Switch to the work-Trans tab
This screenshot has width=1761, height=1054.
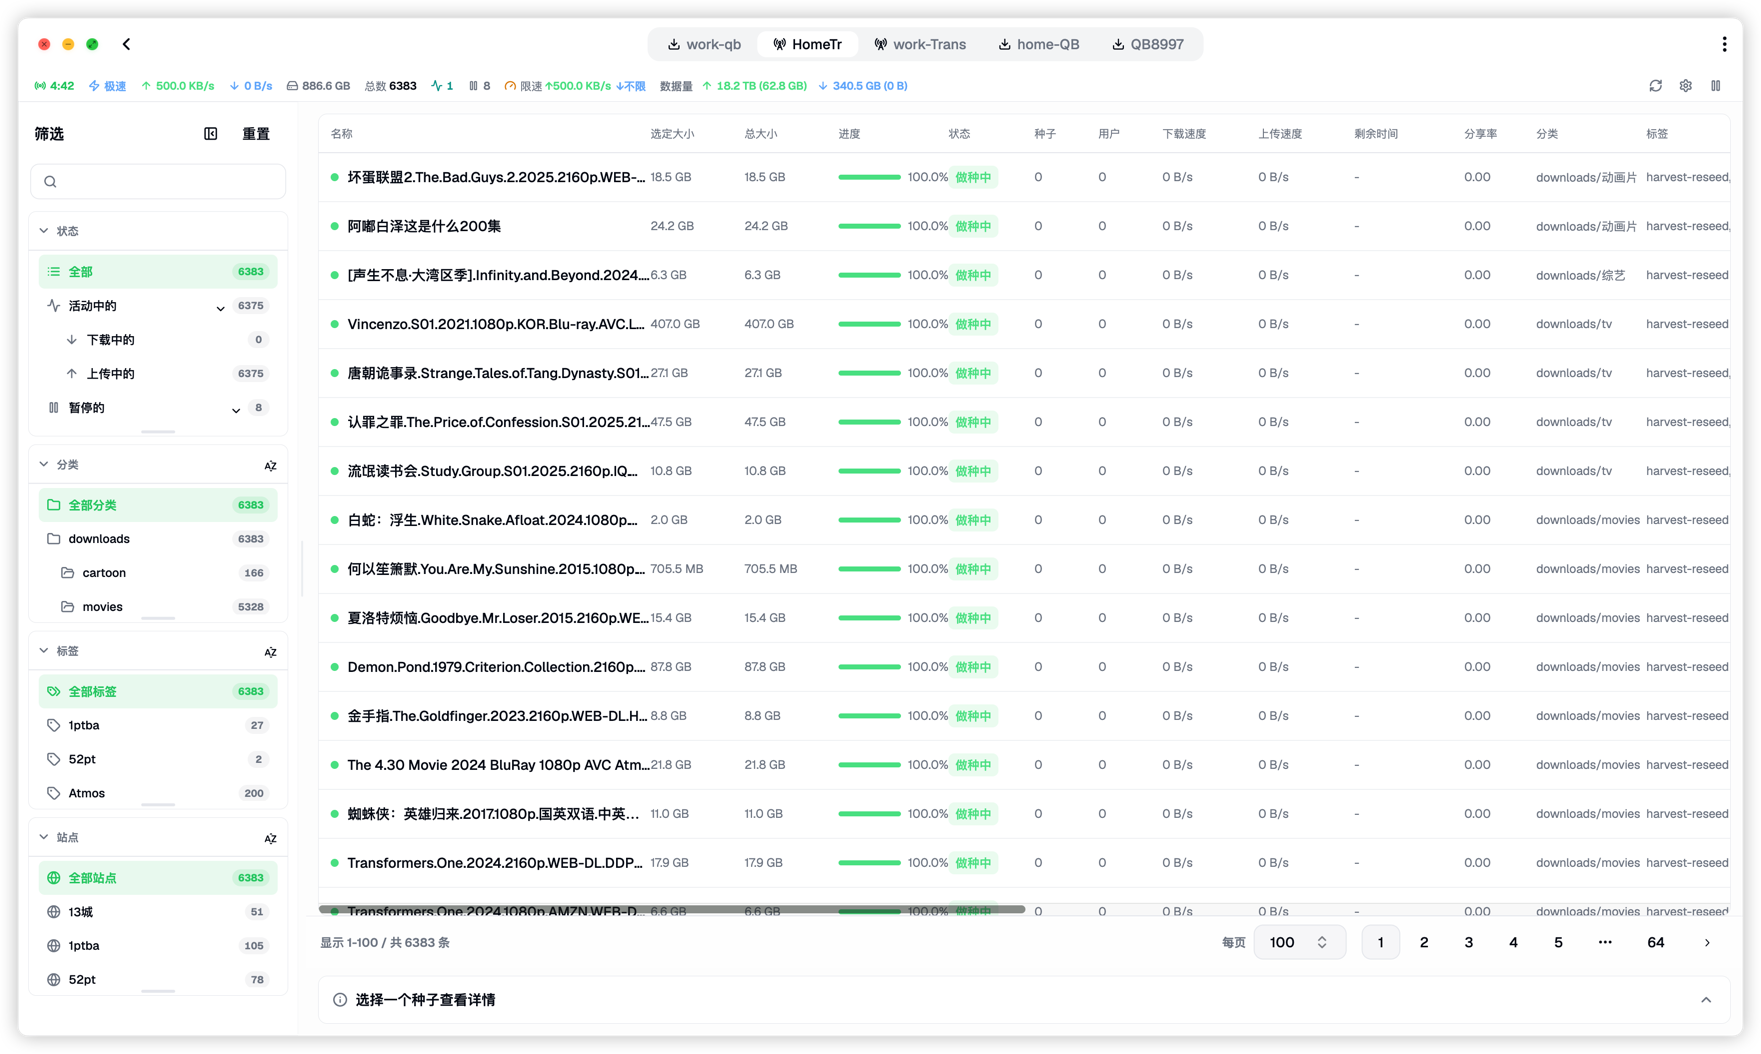tap(920, 44)
